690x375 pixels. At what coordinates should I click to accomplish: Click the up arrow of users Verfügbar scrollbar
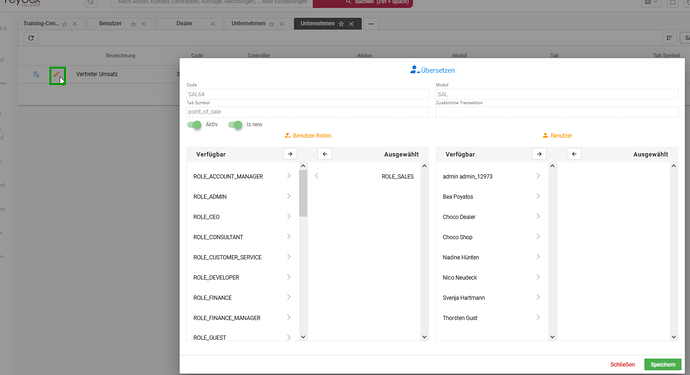point(552,166)
